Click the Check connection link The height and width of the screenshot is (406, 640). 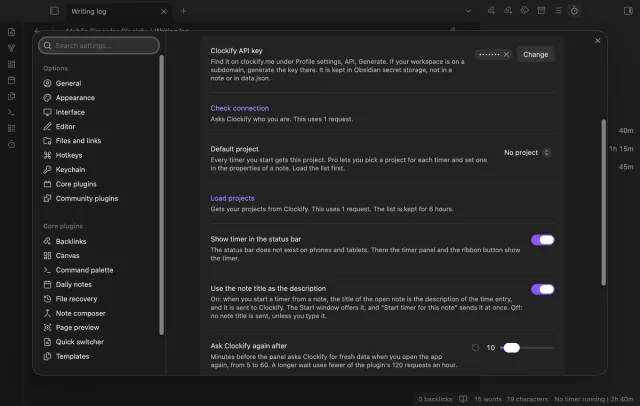tap(240, 108)
